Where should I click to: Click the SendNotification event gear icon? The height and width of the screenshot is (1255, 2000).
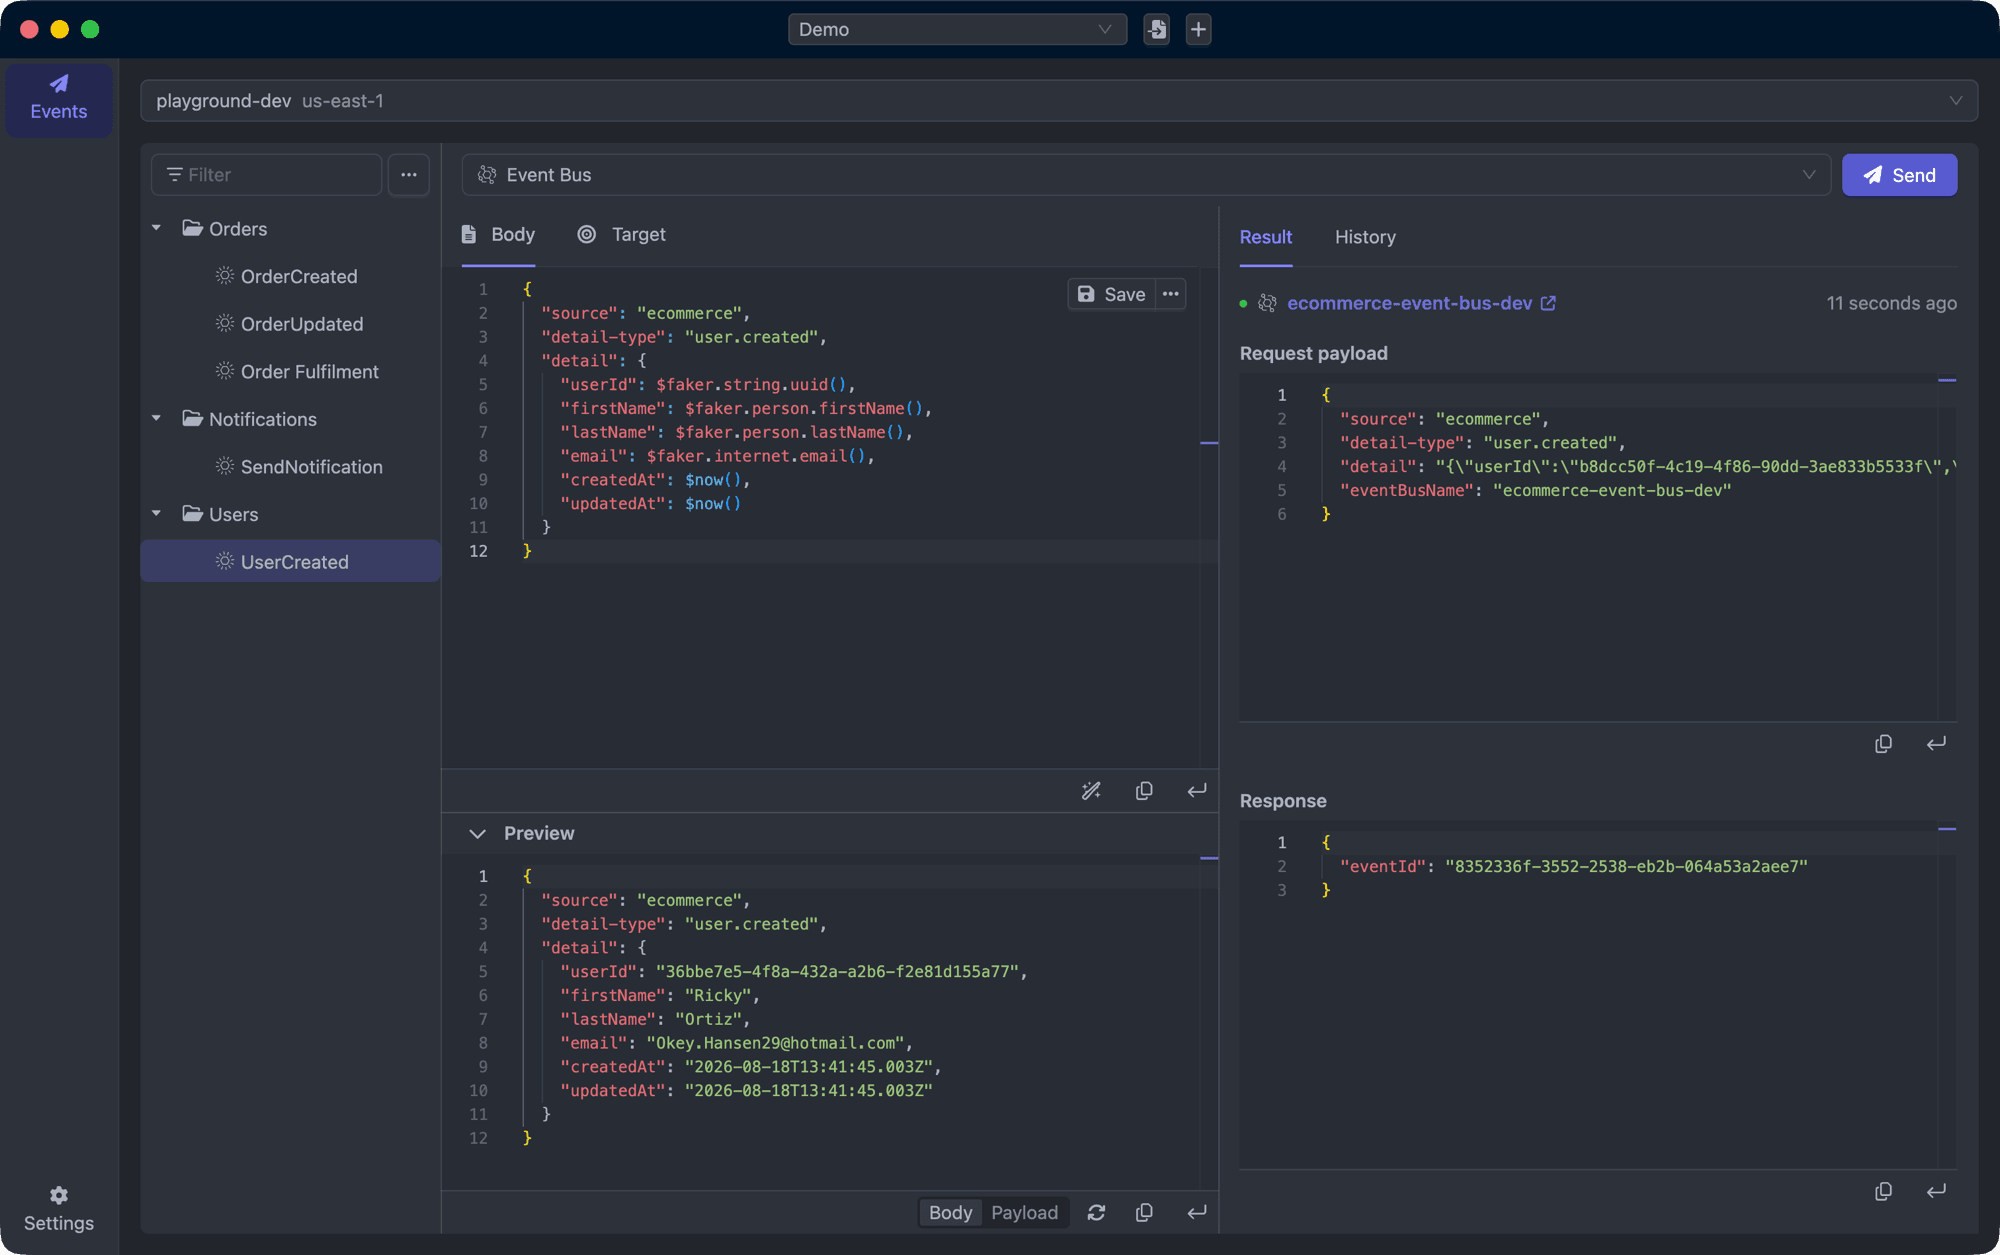click(225, 465)
